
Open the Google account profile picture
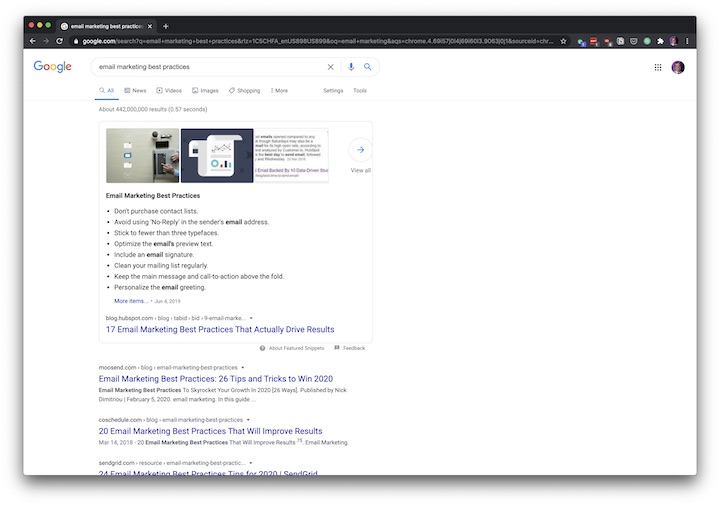[x=678, y=67]
